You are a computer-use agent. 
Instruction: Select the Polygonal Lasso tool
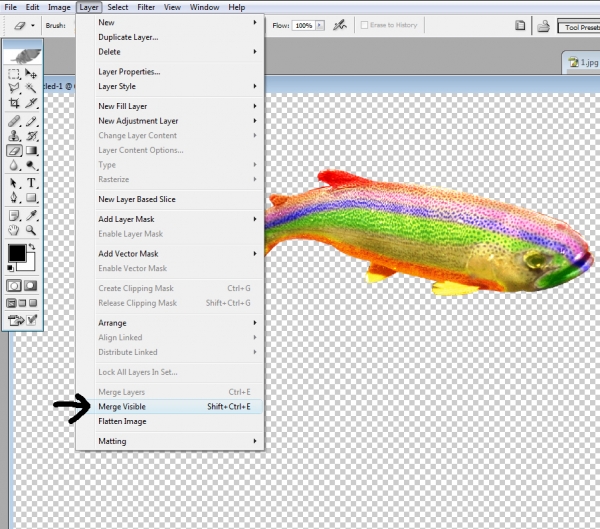(14, 88)
